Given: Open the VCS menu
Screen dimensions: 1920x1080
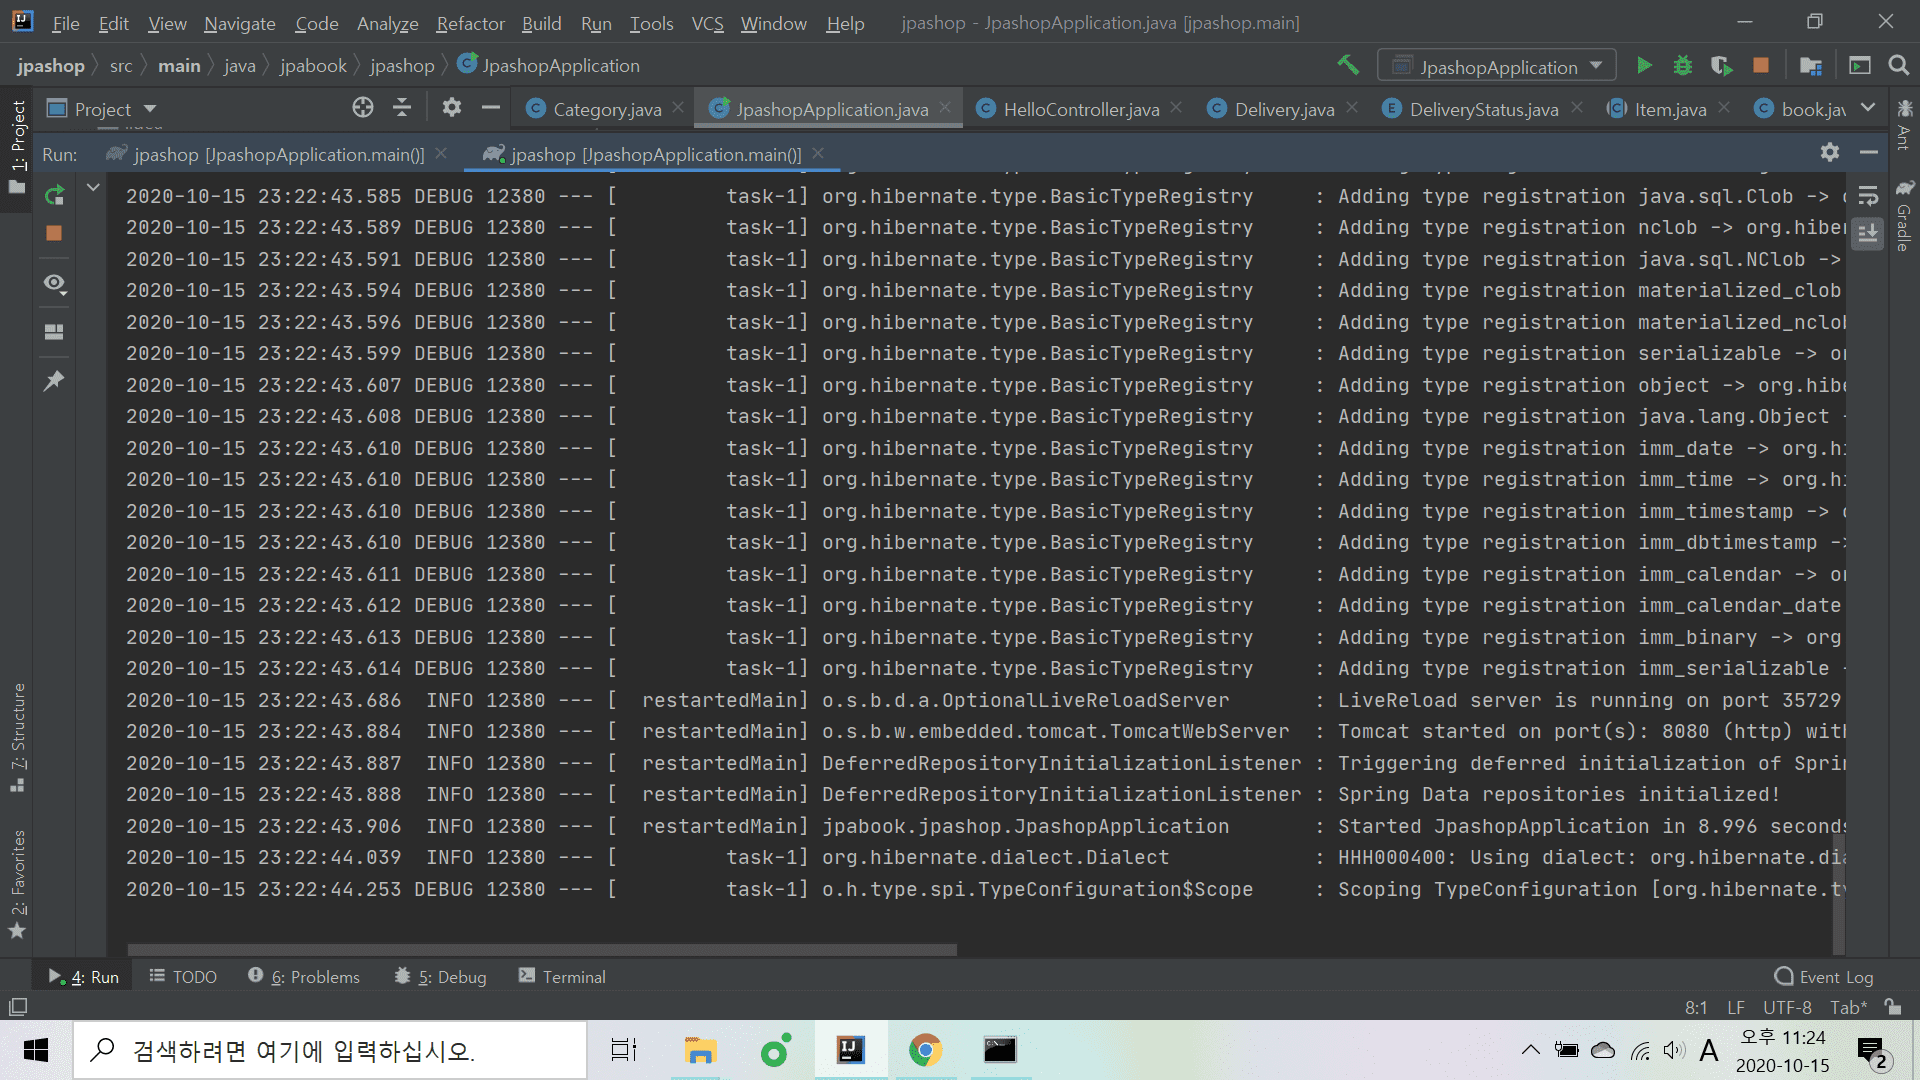Looking at the screenshot, I should 707,23.
